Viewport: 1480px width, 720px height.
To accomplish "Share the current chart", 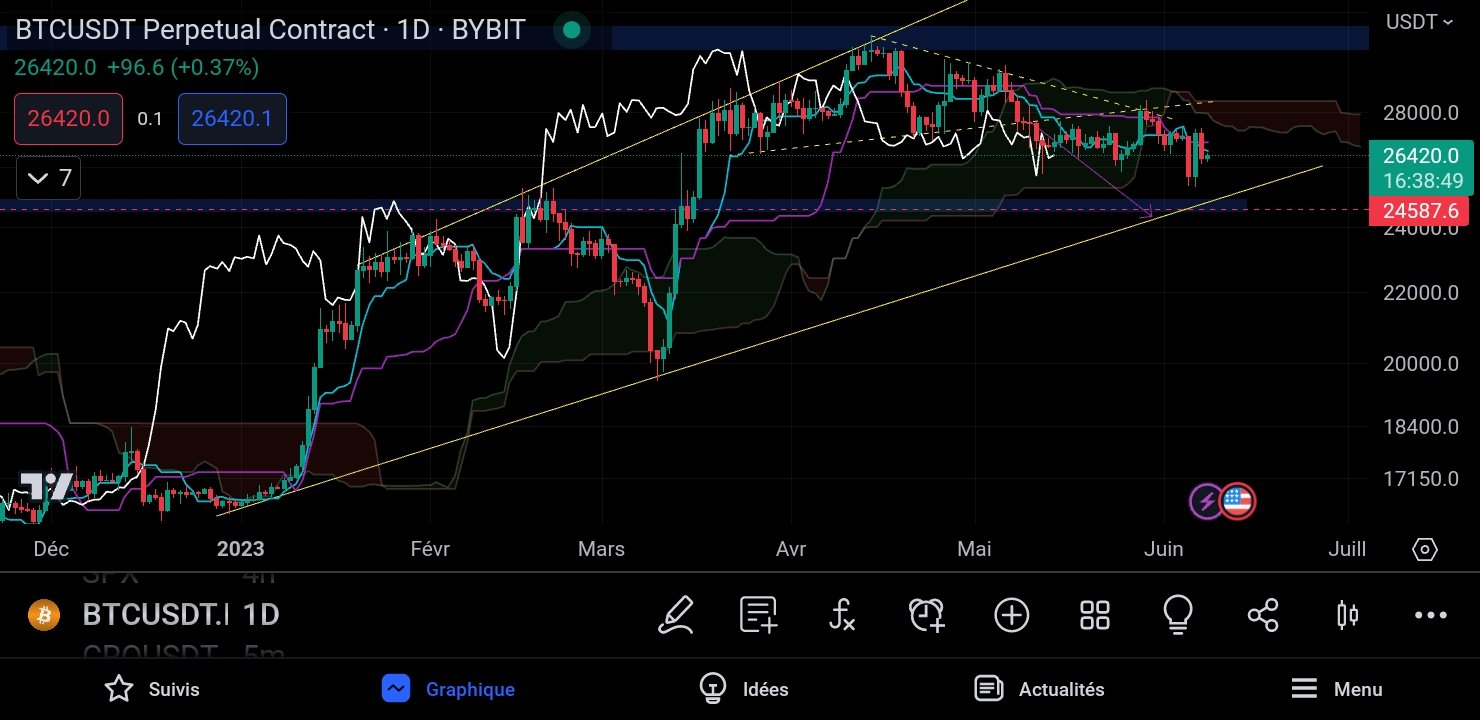I will (1263, 615).
